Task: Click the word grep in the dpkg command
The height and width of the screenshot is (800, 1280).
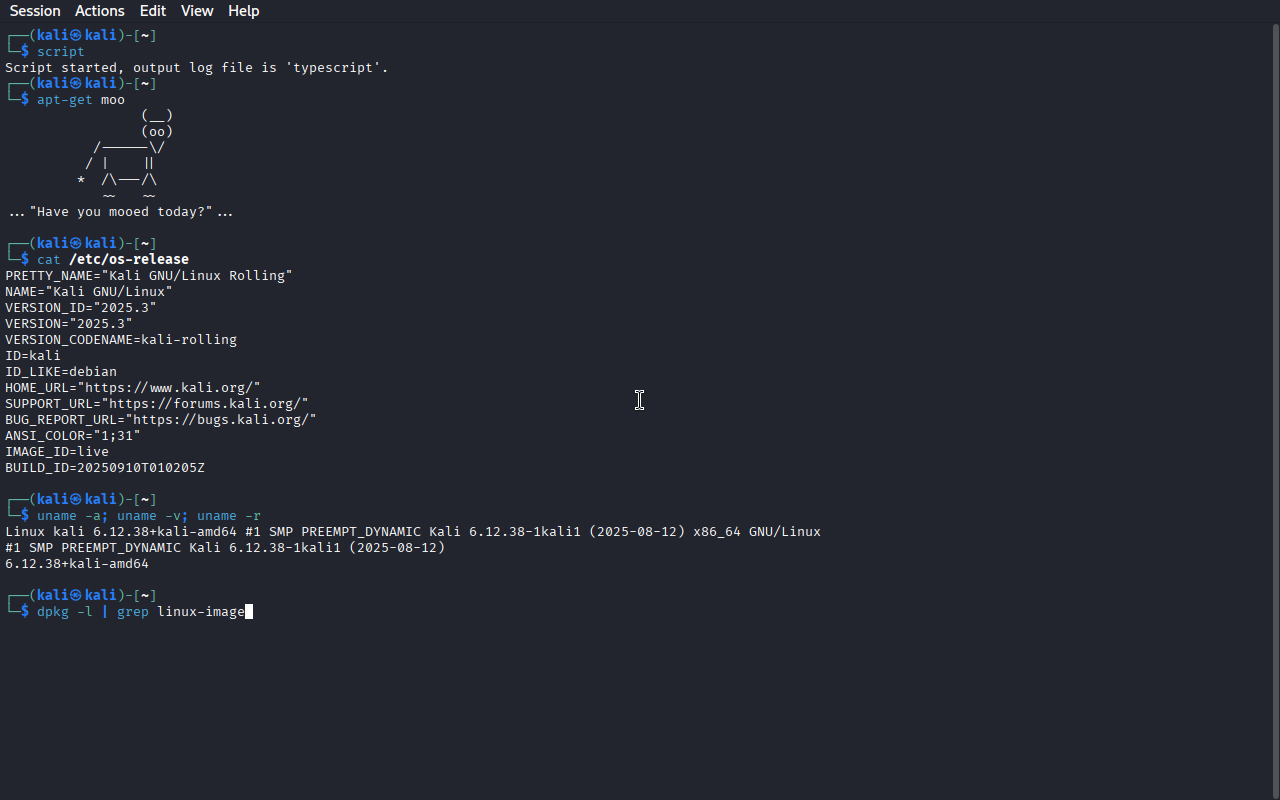Action: [133, 611]
